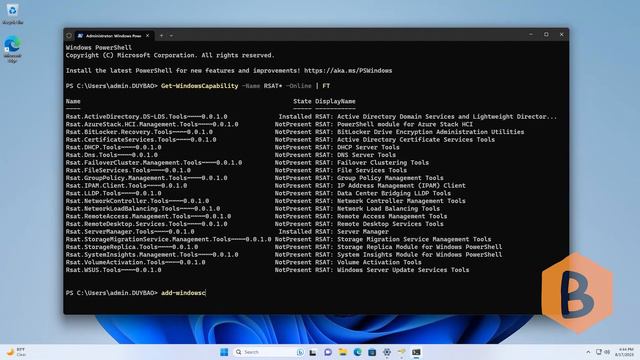
Task: Click Rsat.SystemInsights.Management.Tools entry
Action: tap(152, 255)
